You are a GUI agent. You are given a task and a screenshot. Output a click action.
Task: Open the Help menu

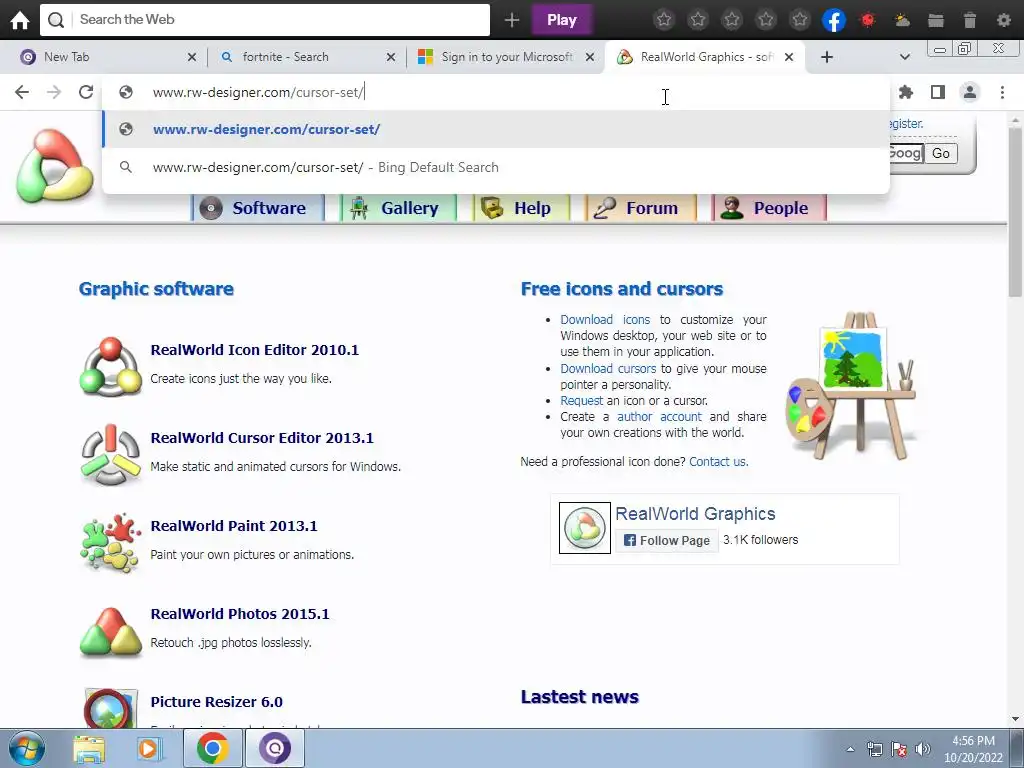pos(521,208)
